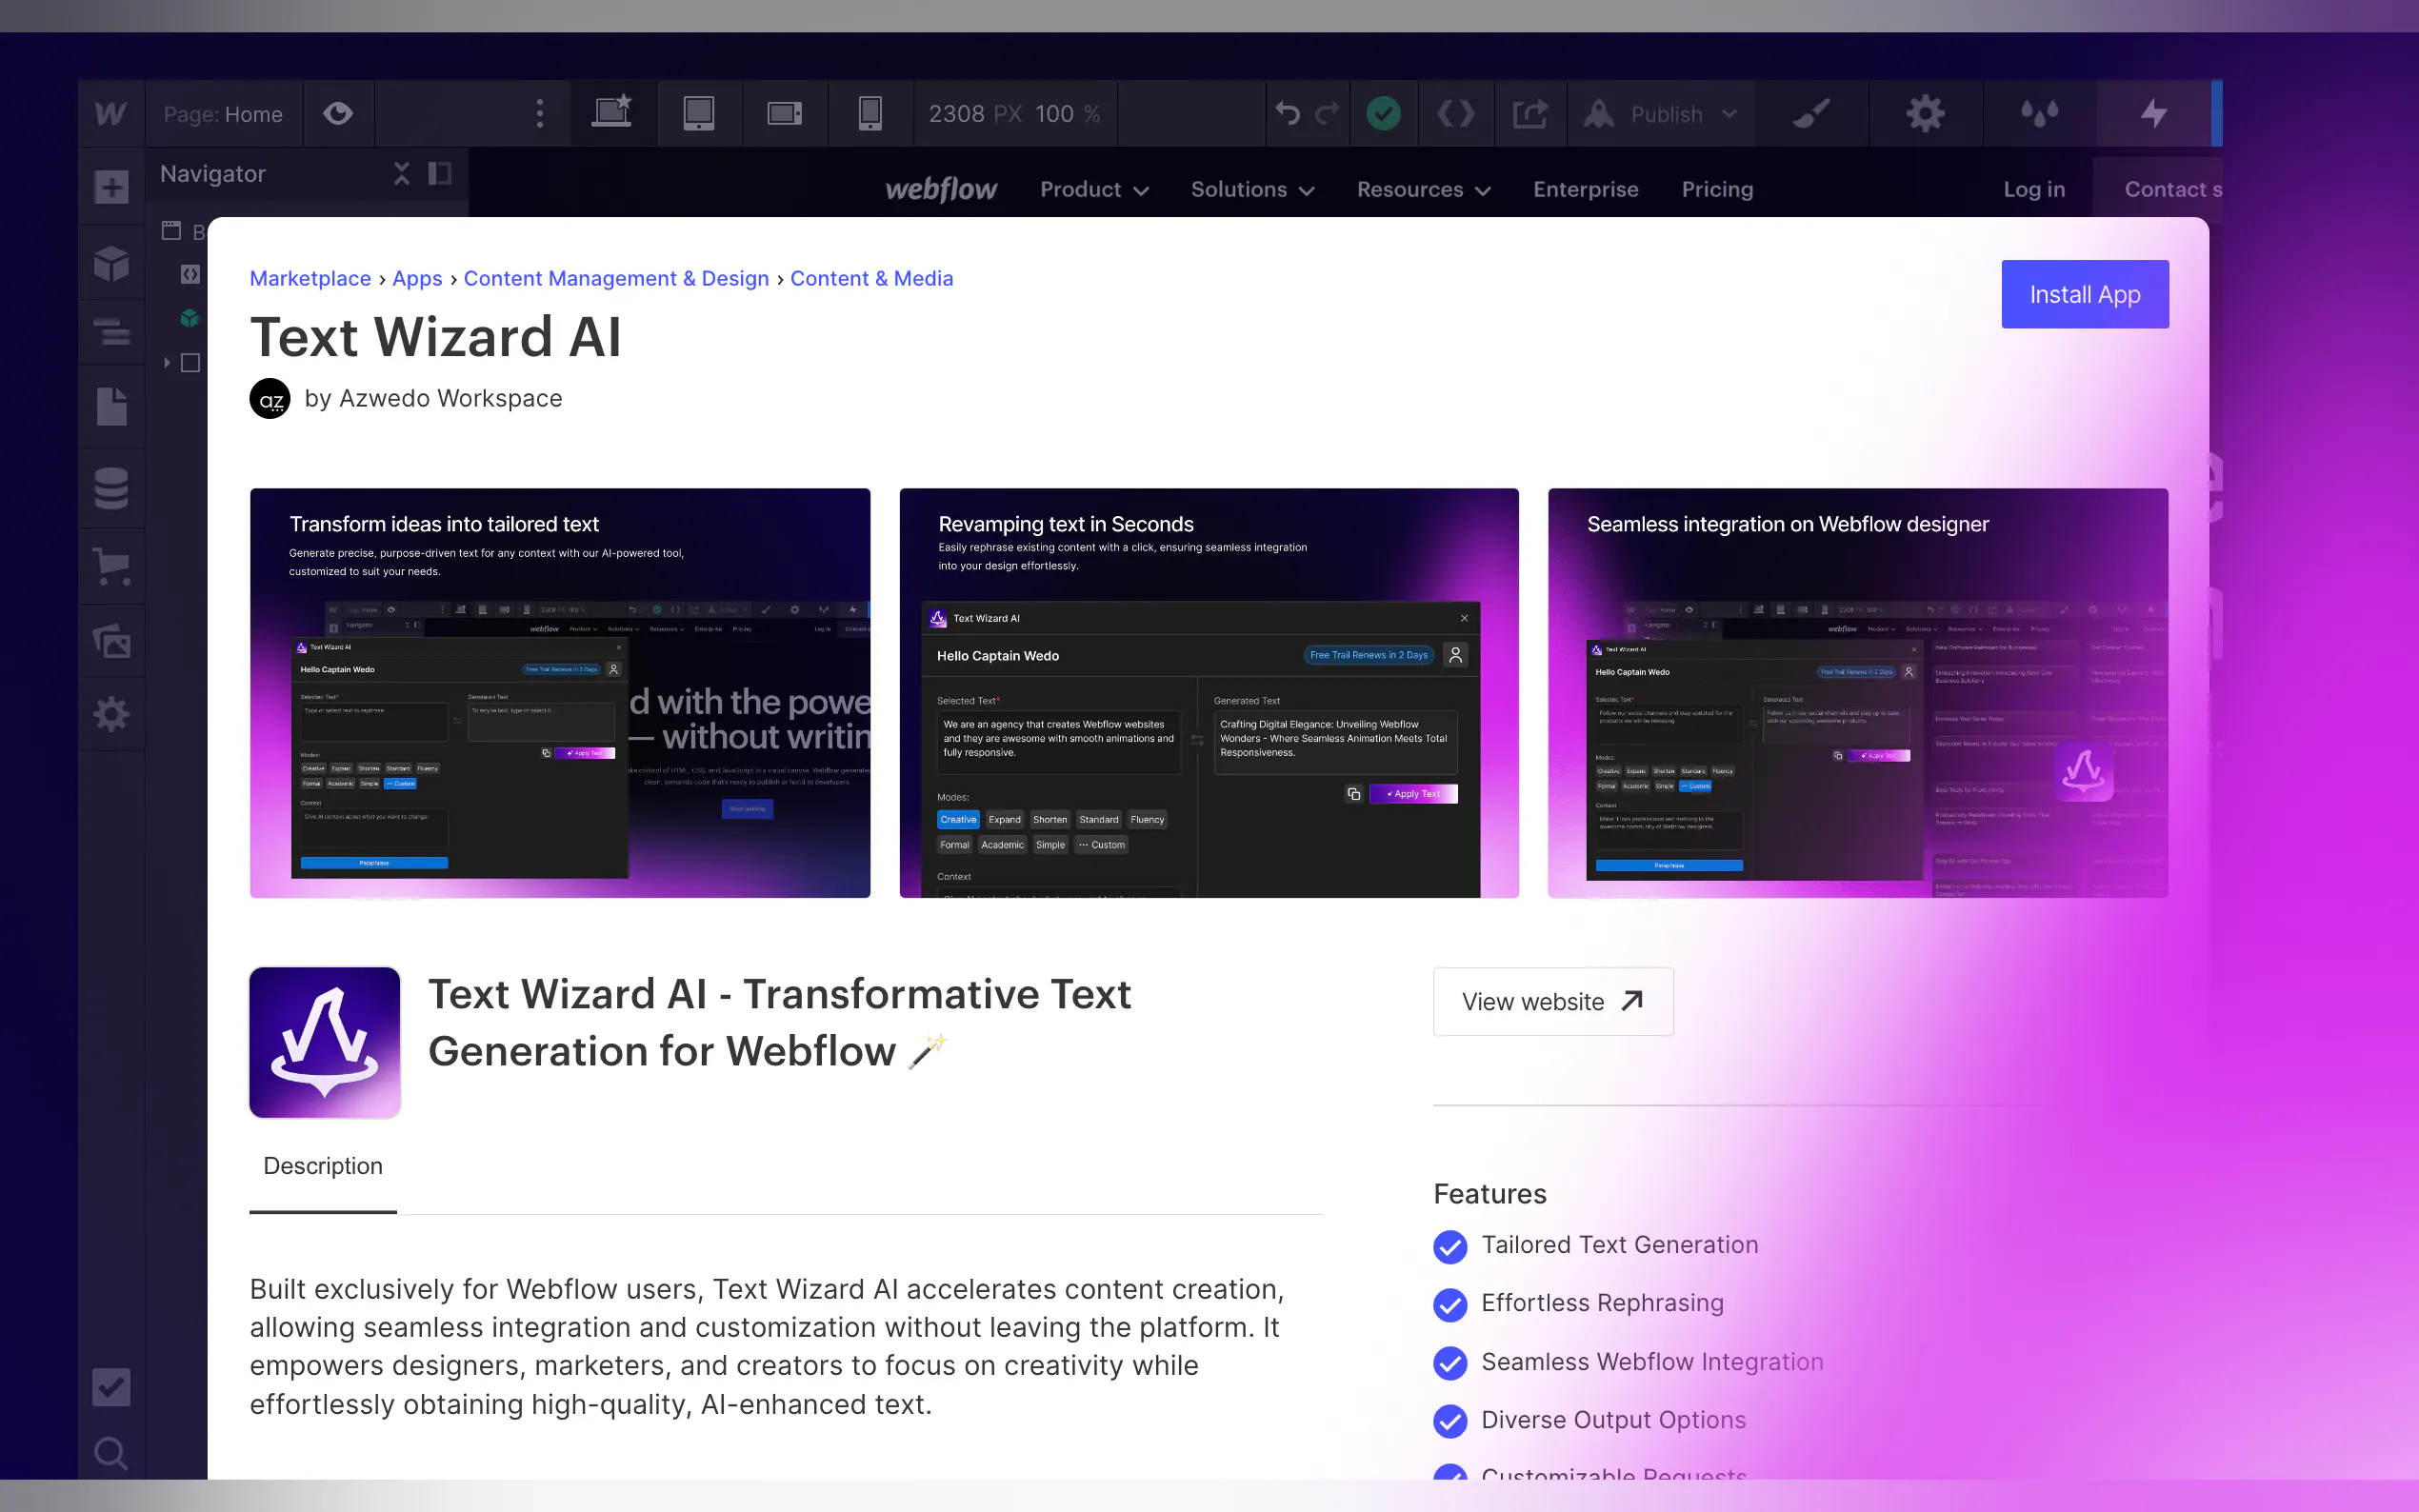Open the Publish dropdown
Screen dimensions: 2419x1512
(x=1660, y=114)
